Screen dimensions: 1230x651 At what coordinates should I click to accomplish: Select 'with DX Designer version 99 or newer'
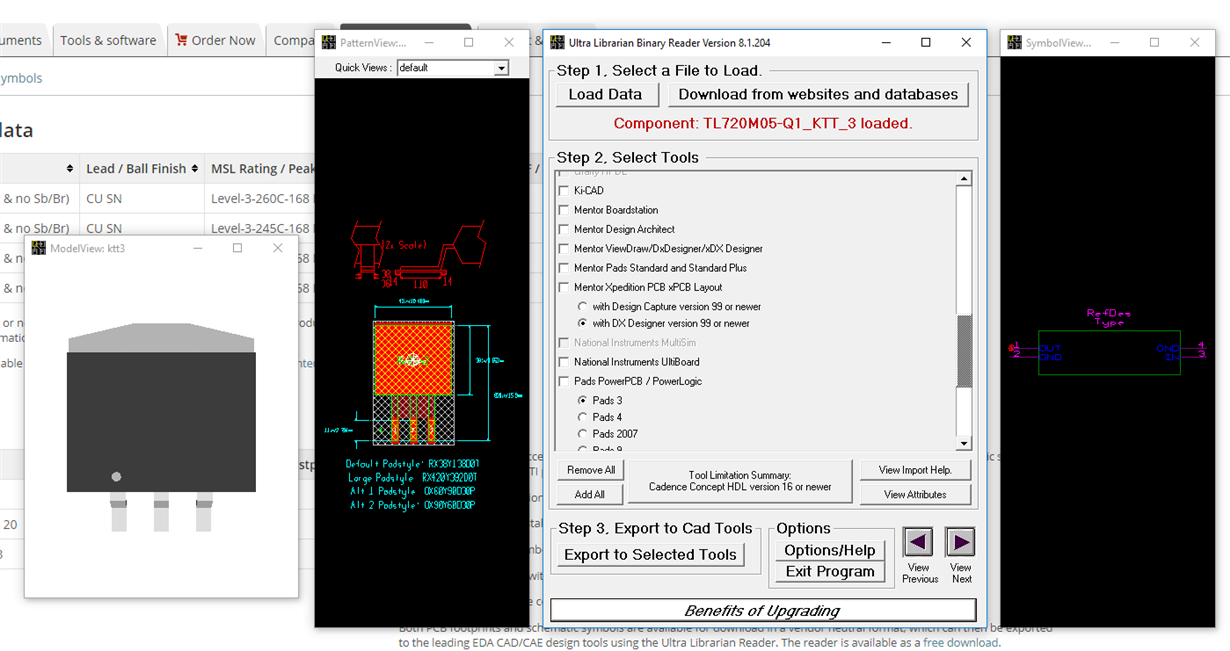584,324
